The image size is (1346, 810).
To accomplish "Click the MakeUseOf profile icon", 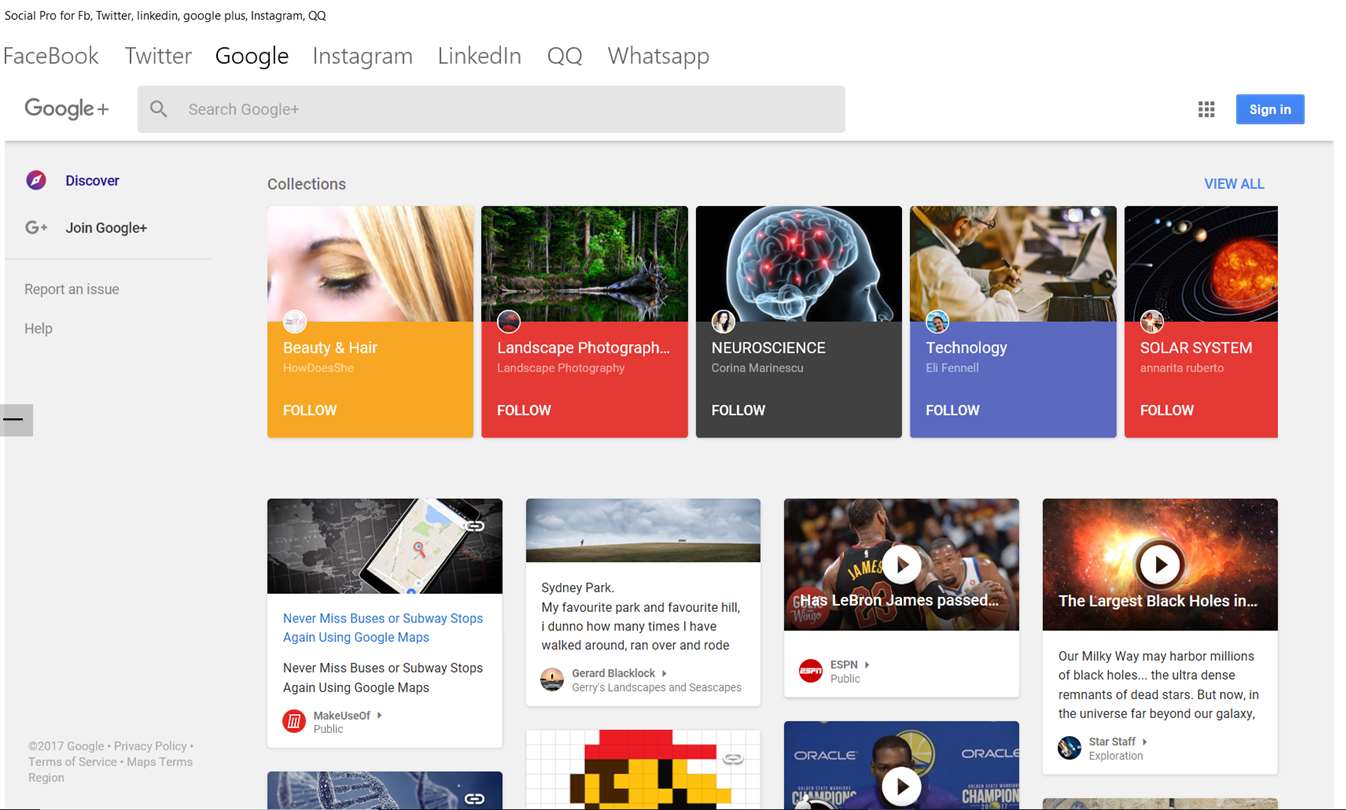I will (x=294, y=721).
